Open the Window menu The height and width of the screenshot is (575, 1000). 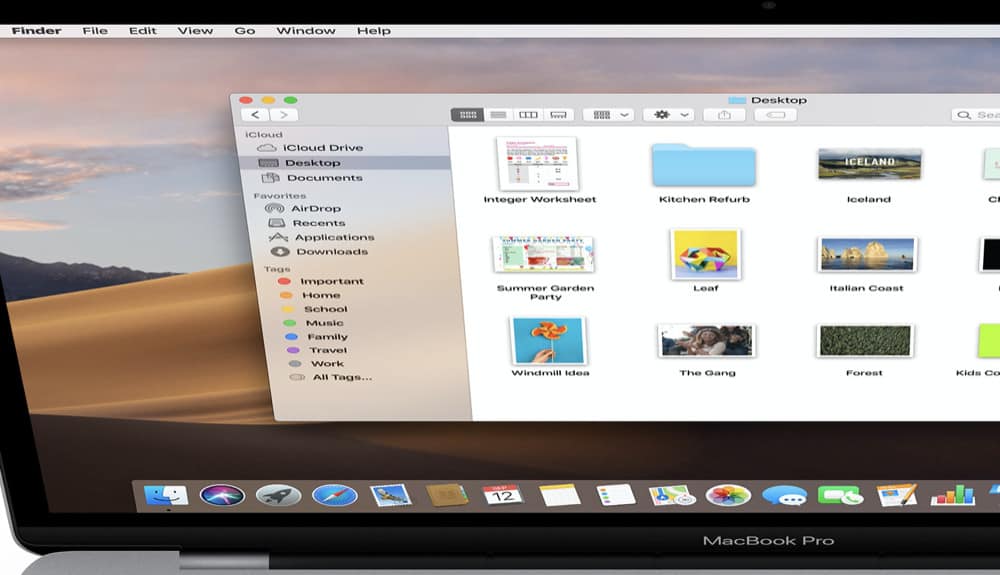pos(305,31)
